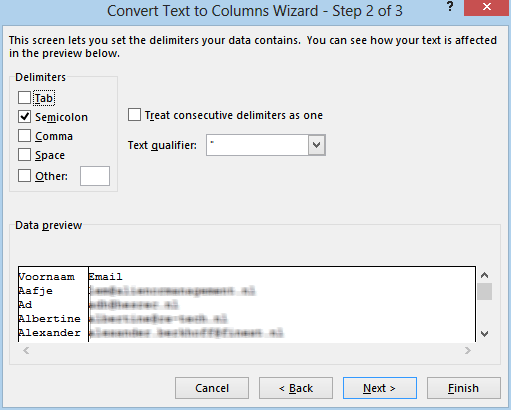The height and width of the screenshot is (410, 511).
Task: Click inside the Text qualifier combo box
Action: (x=257, y=145)
